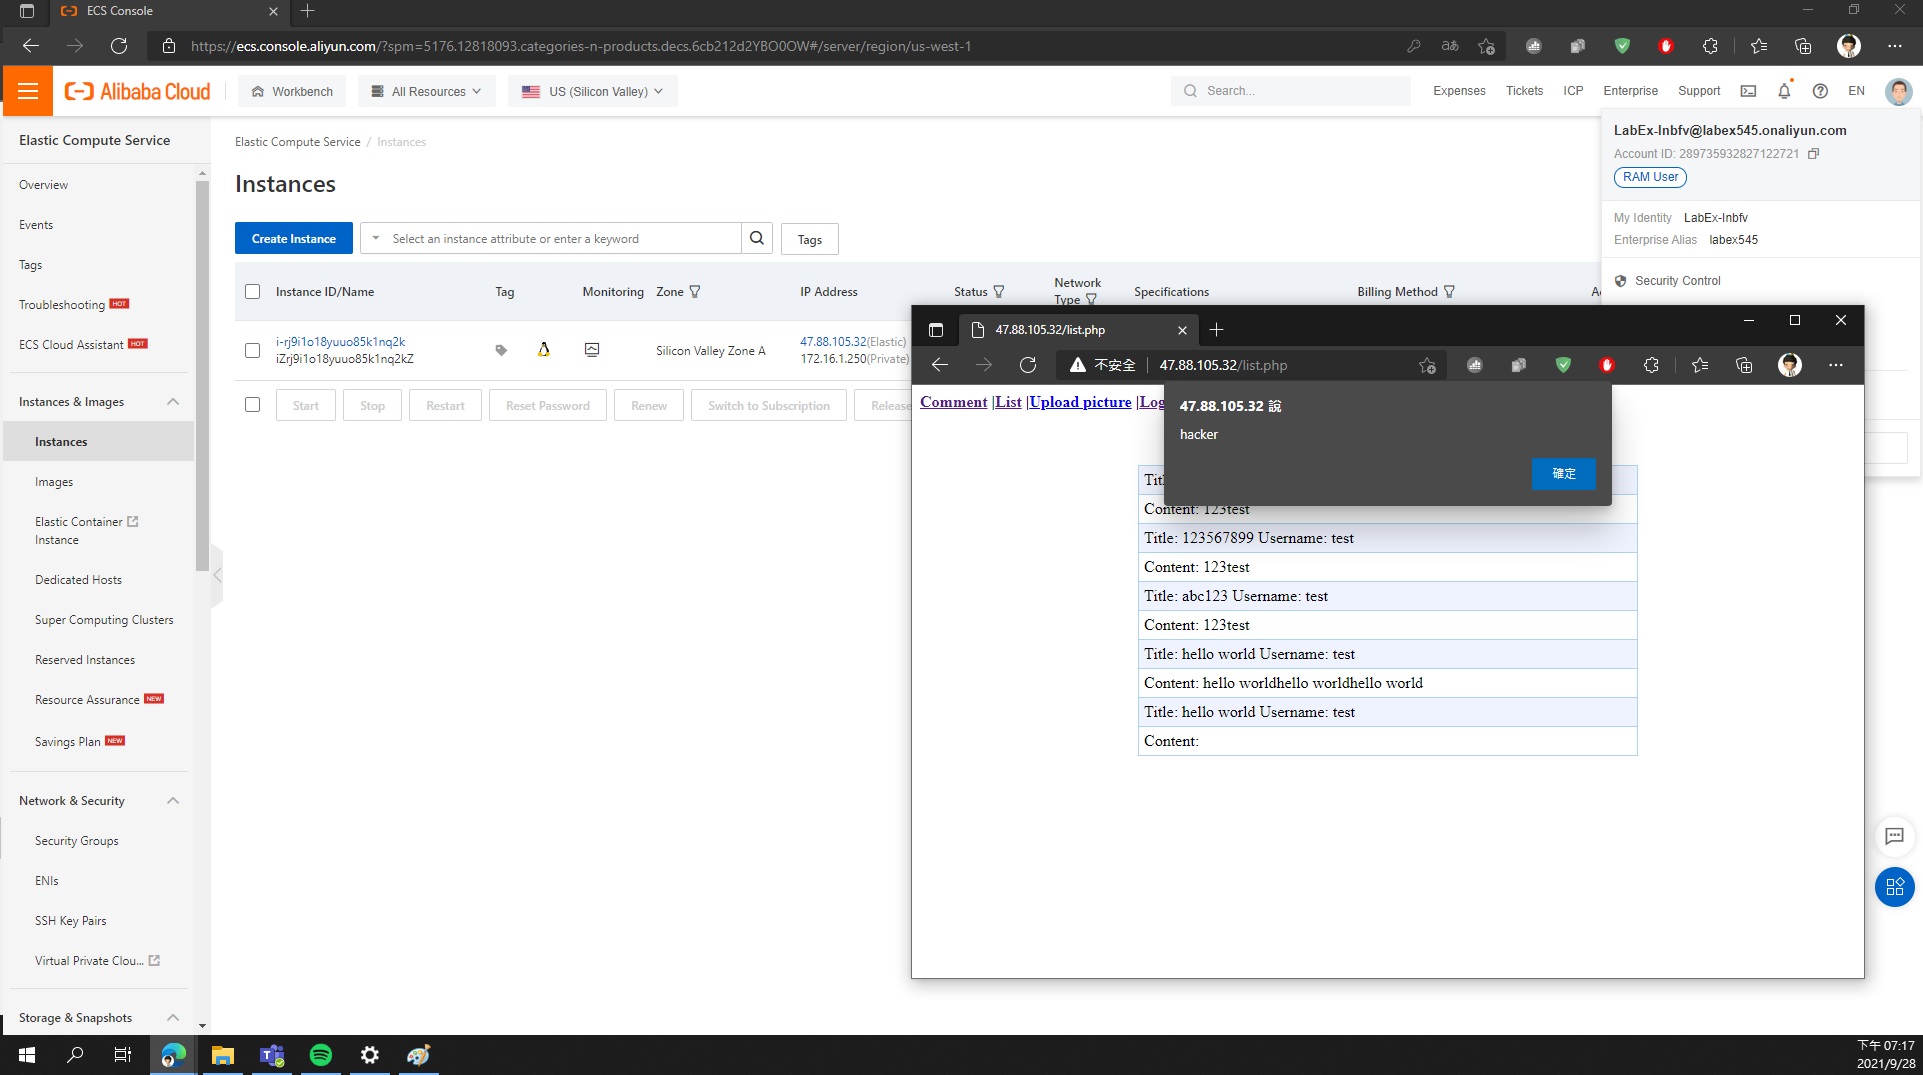Open the Upload picture link

coord(1080,402)
